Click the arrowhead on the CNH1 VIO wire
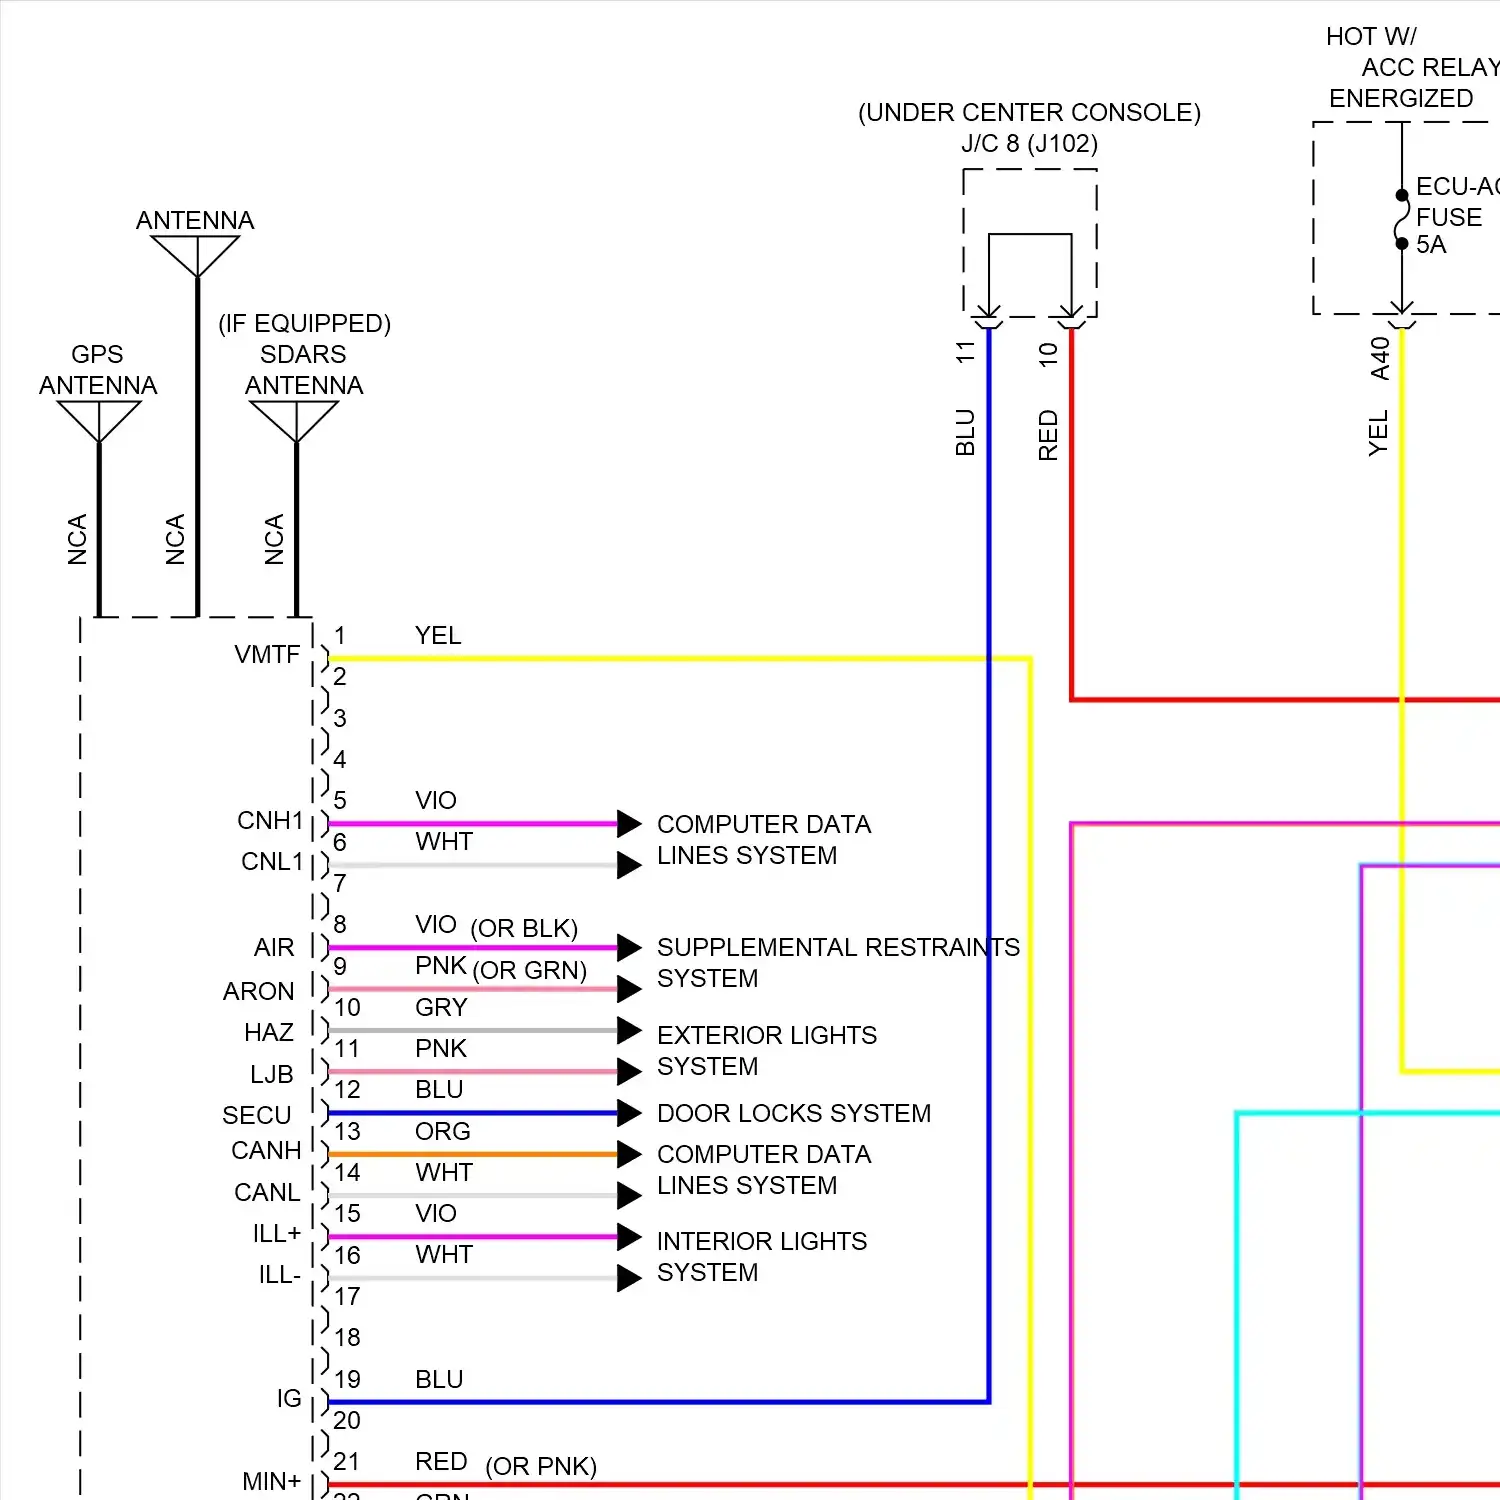The image size is (1500, 1500). (629, 824)
